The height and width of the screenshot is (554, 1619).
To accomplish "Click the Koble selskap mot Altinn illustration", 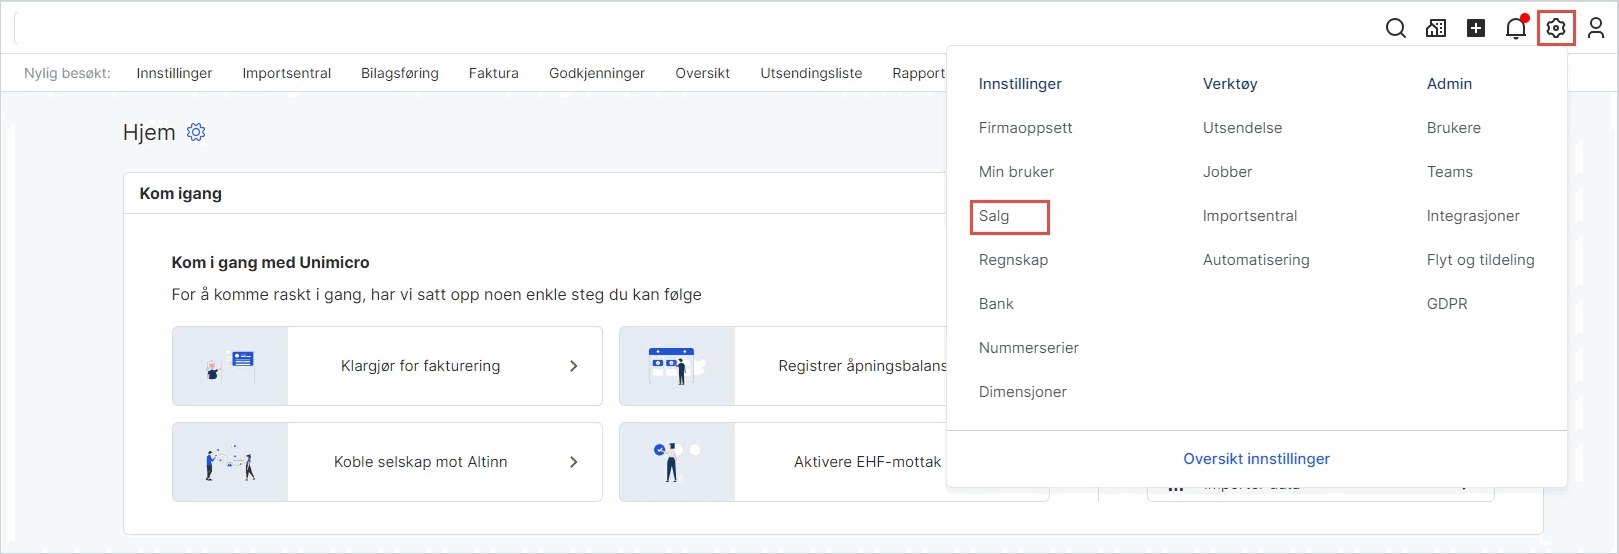I will click(x=230, y=462).
